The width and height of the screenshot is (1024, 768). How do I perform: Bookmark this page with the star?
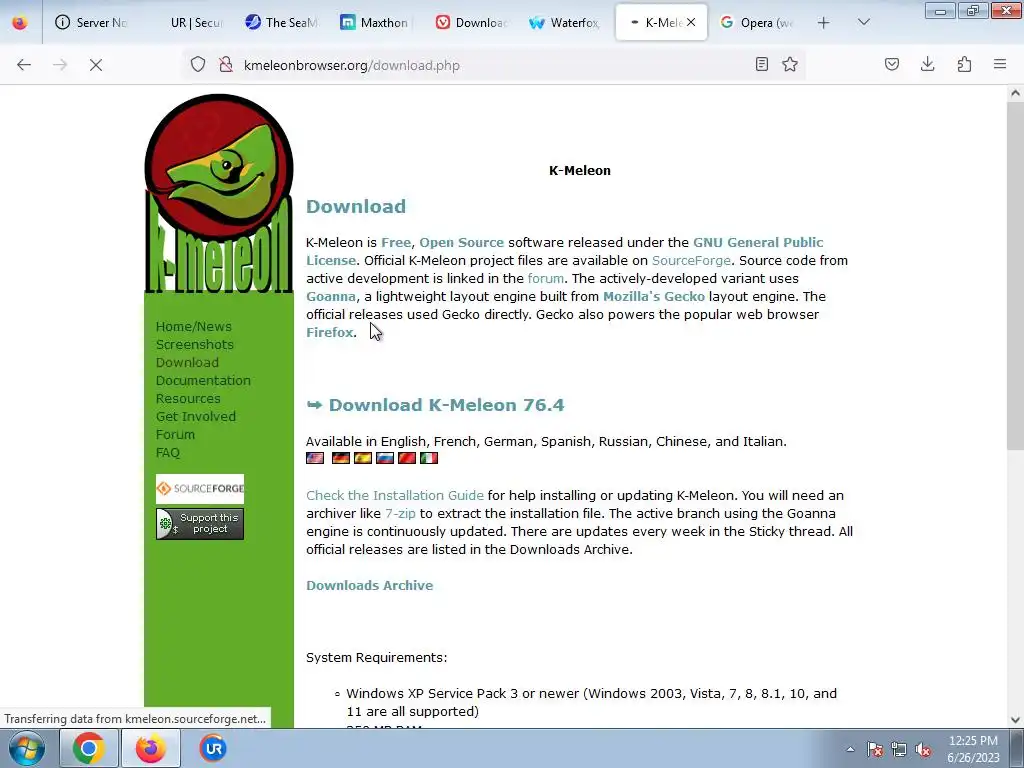[790, 64]
